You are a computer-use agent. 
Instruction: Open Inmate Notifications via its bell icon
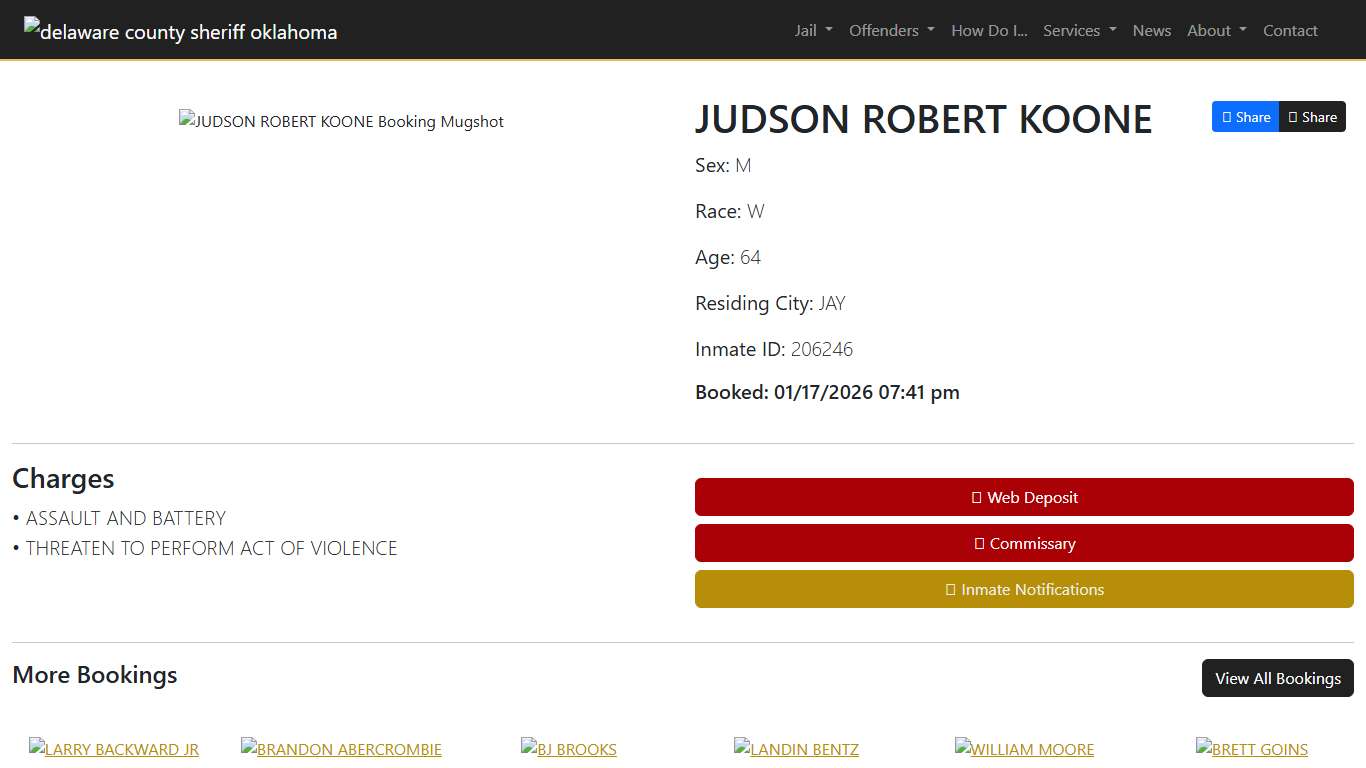pos(949,590)
